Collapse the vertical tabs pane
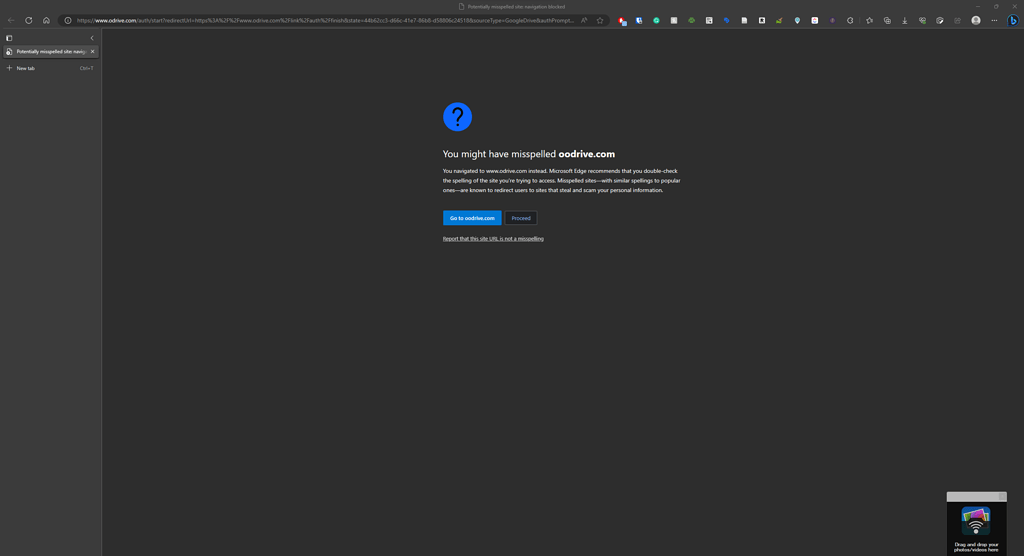The height and width of the screenshot is (556, 1024). click(92, 38)
